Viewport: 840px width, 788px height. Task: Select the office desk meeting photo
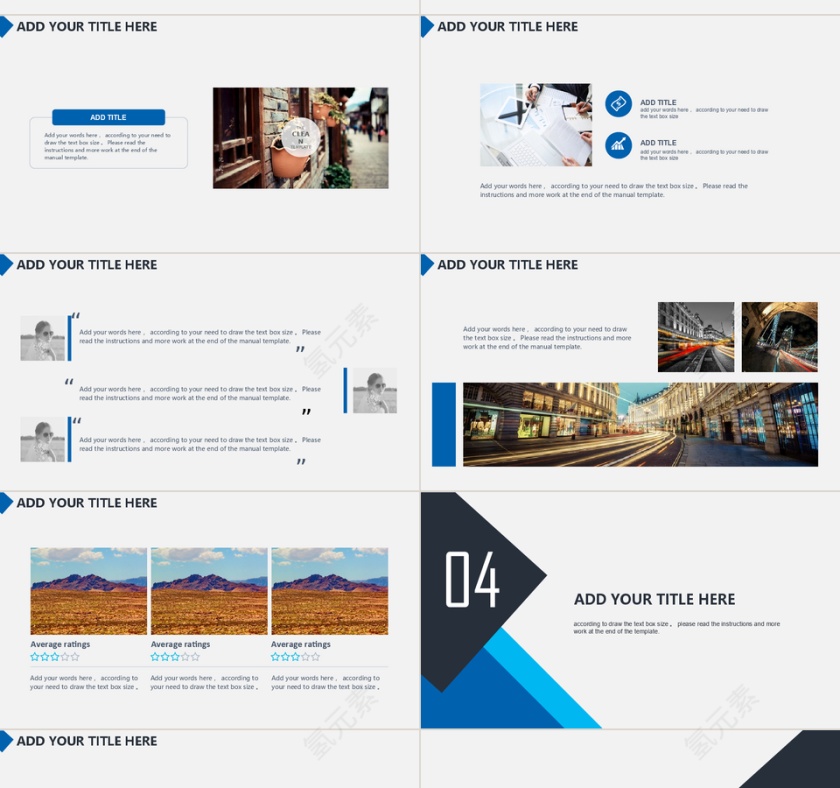click(535, 125)
